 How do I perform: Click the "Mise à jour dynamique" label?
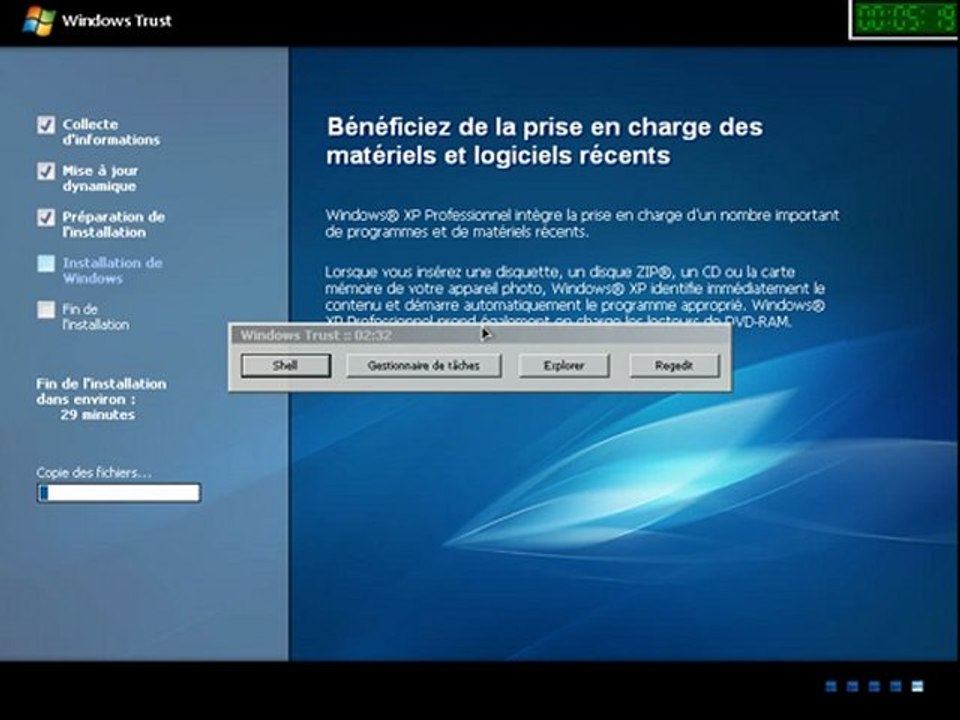100,178
